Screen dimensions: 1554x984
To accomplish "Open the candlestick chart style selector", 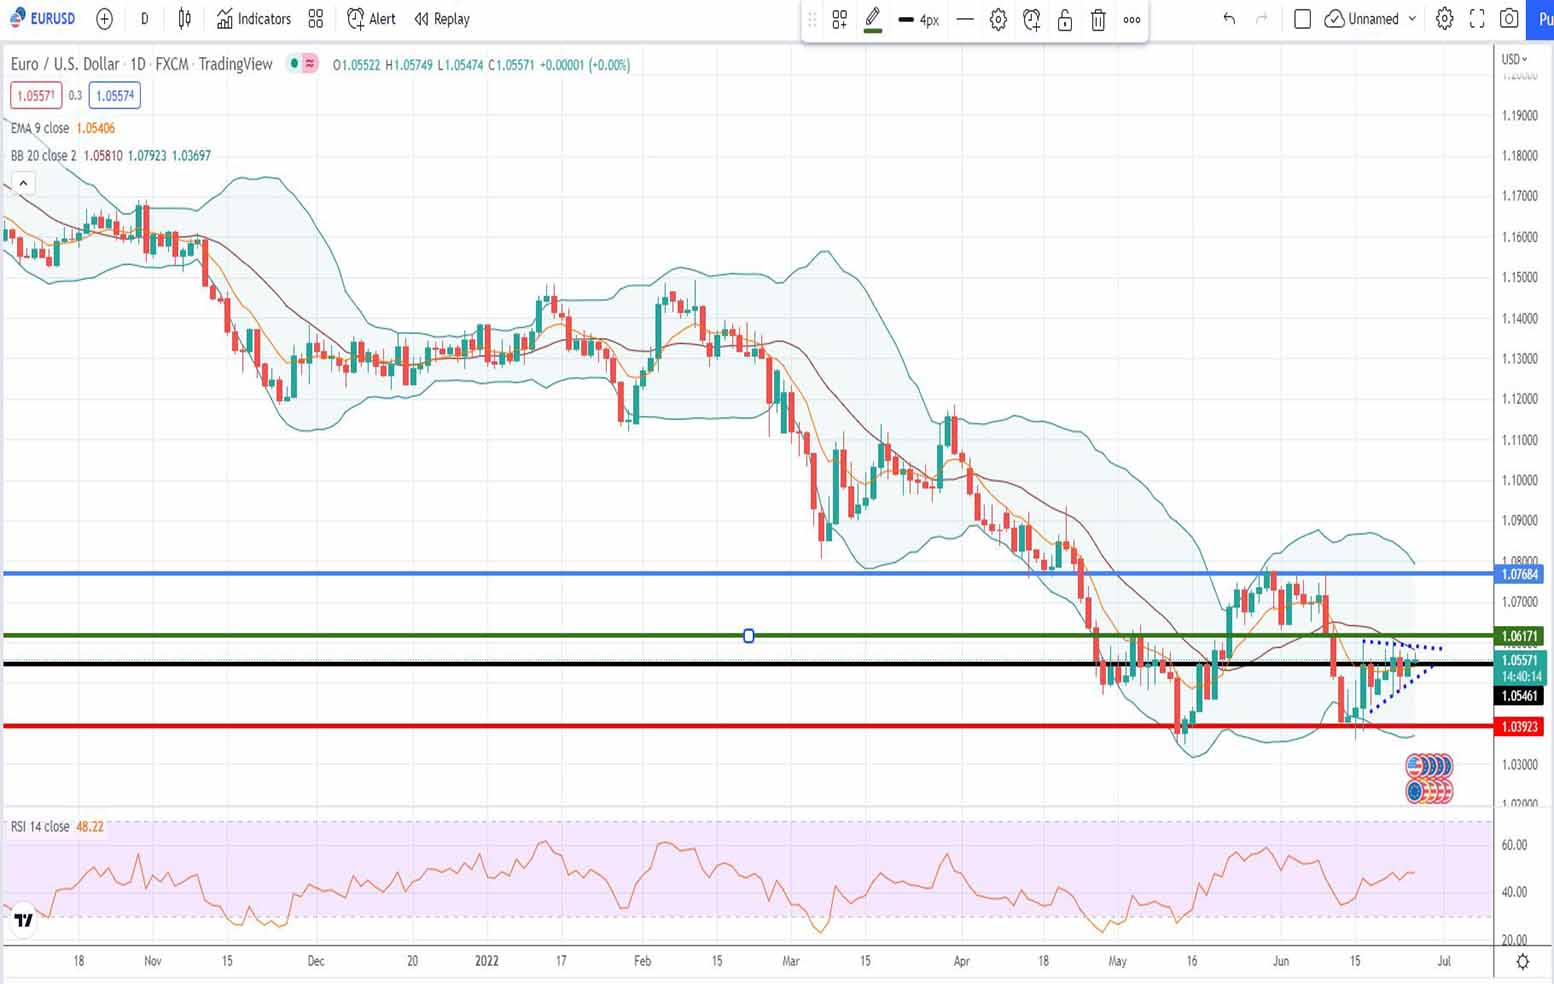I will [185, 19].
